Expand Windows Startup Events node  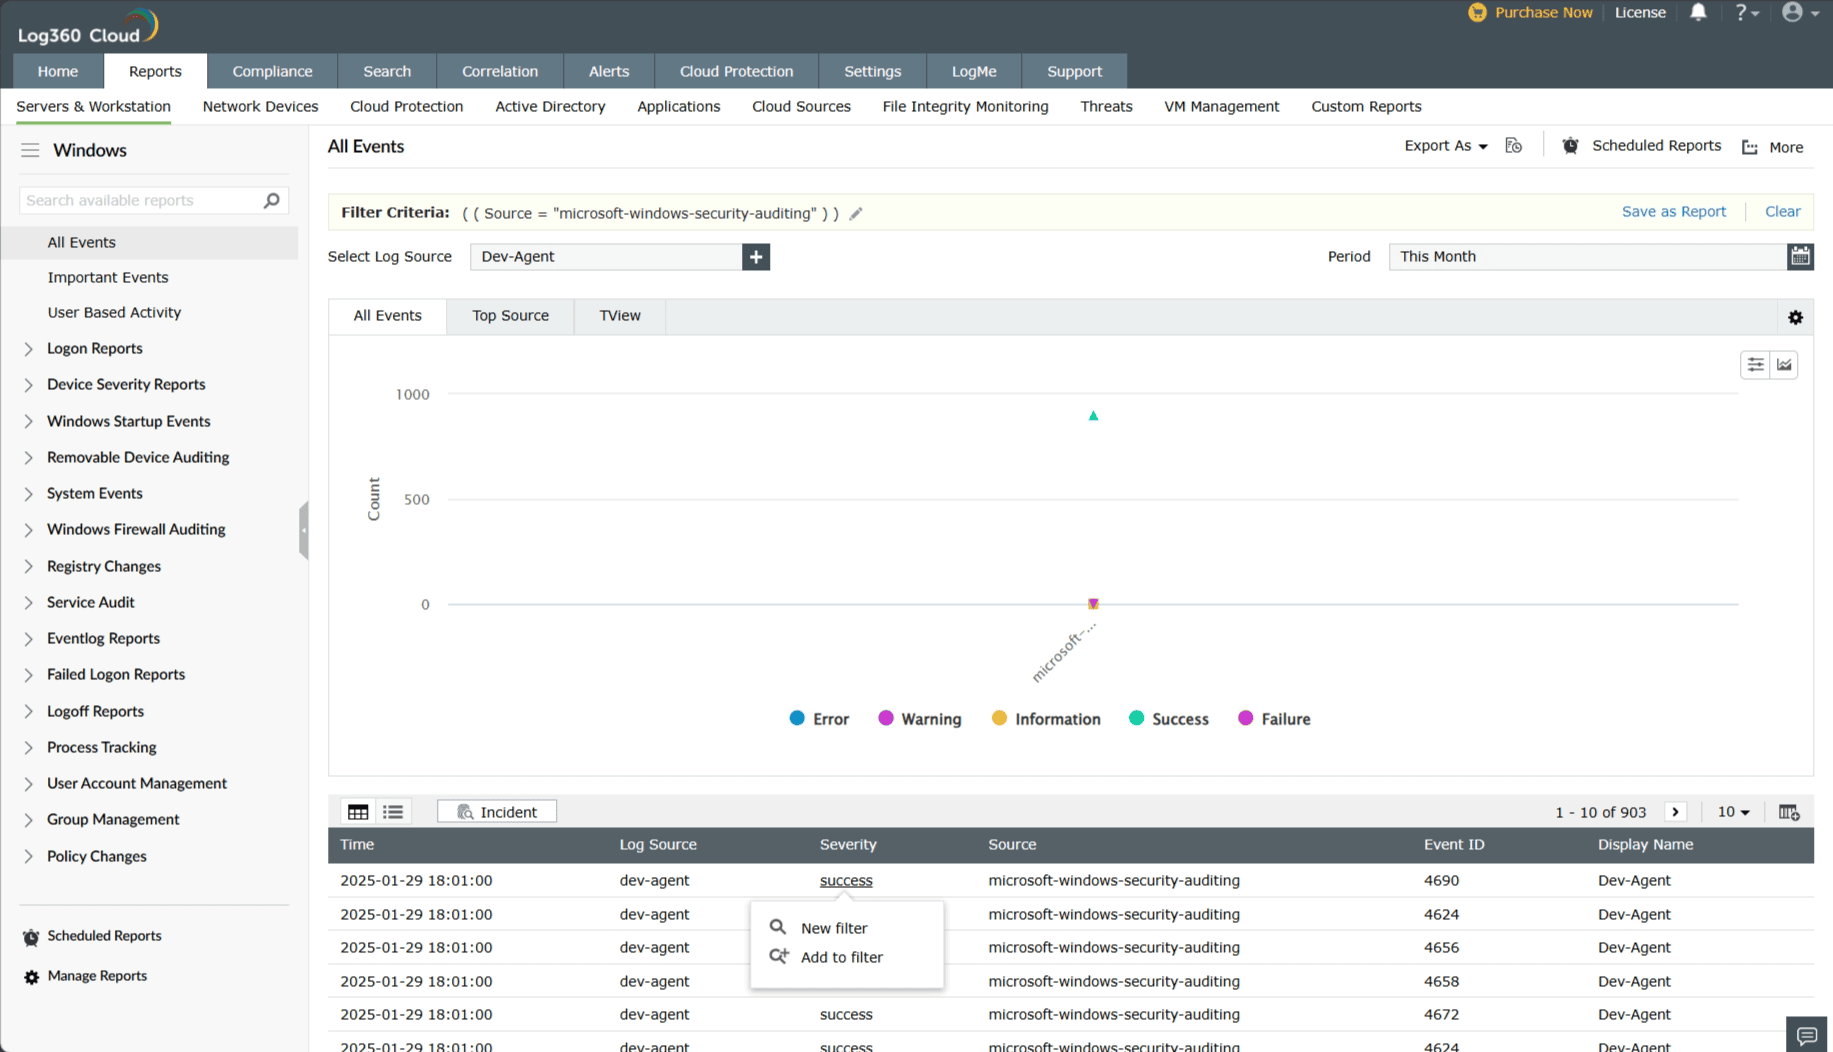tap(28, 422)
